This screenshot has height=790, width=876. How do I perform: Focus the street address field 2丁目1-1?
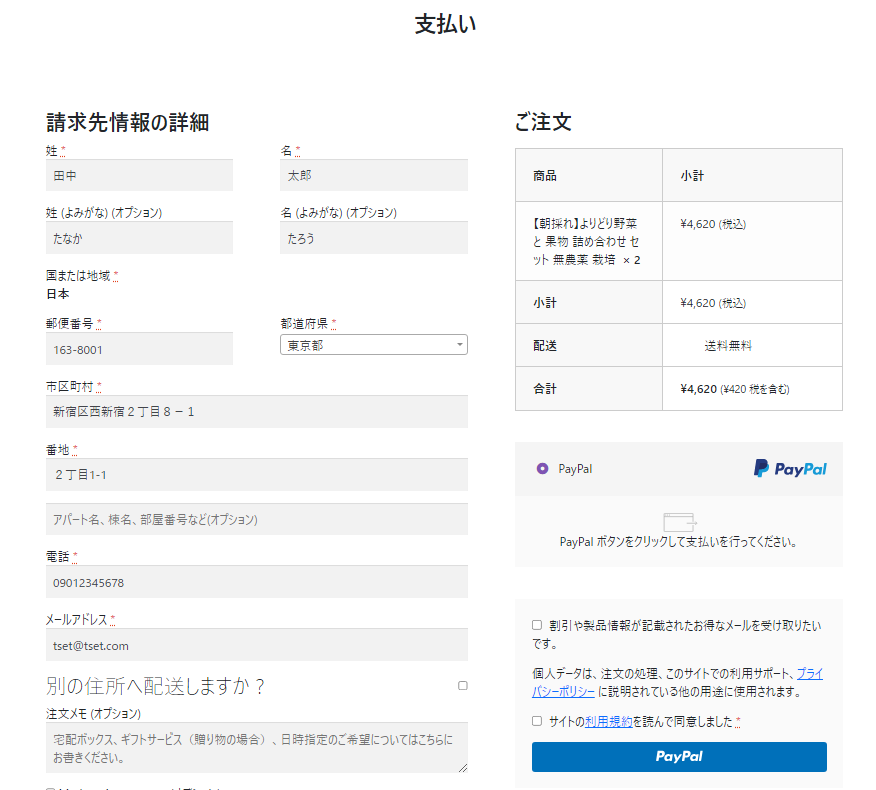click(x=256, y=474)
